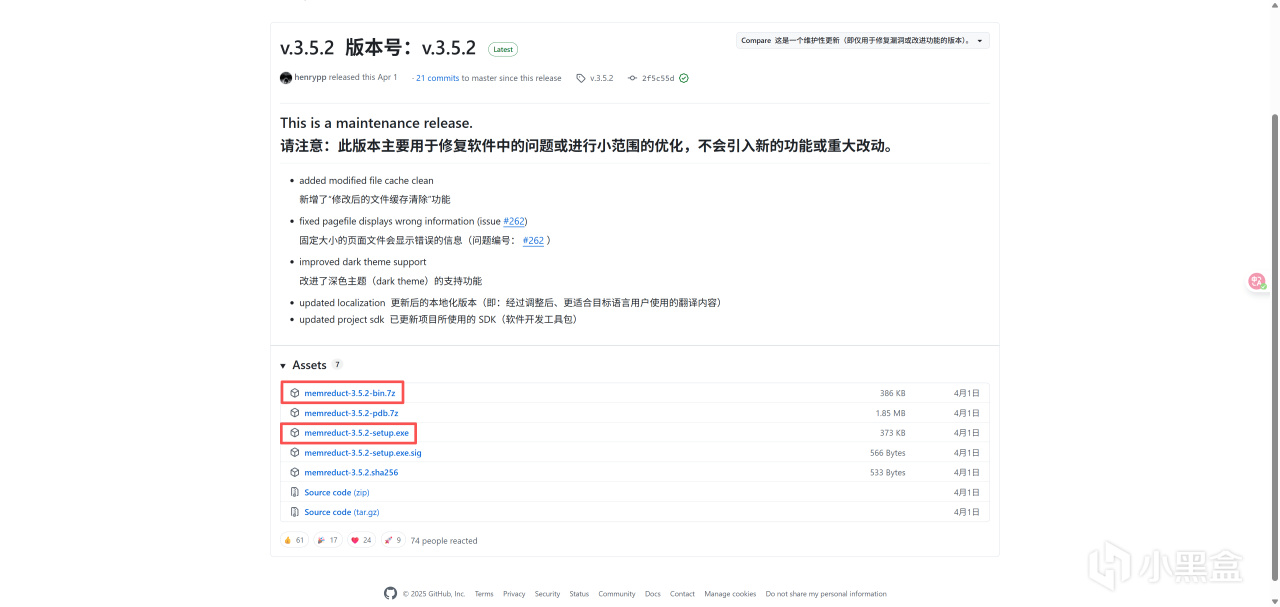React with party popper (17)
1280x607 pixels.
[327, 540]
